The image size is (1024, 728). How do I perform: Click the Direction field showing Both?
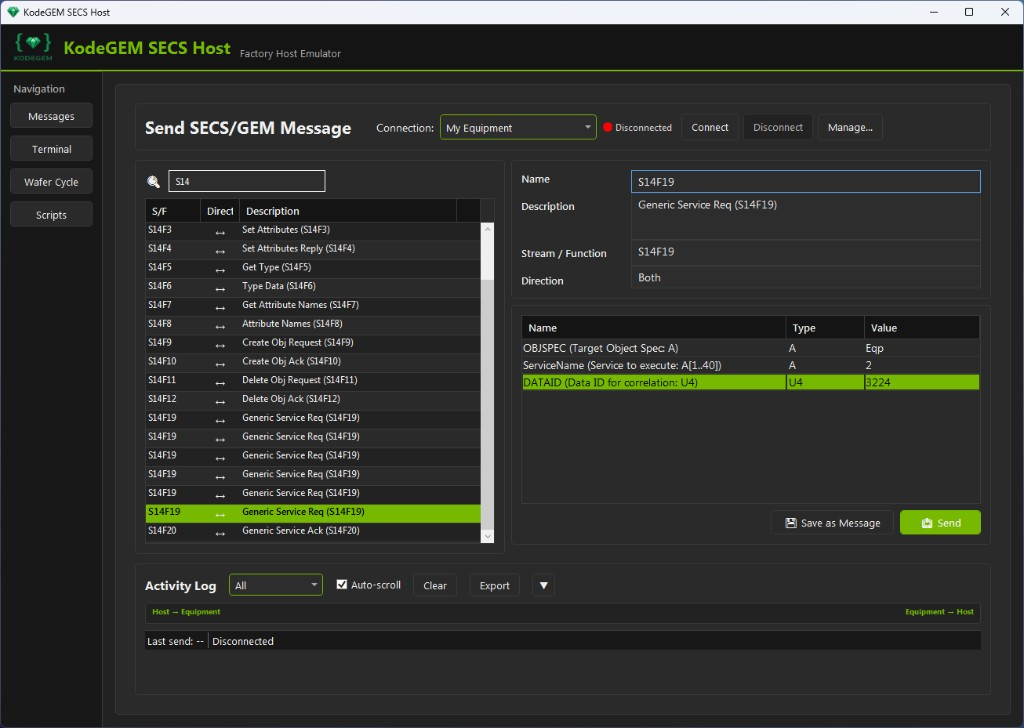[x=805, y=277]
